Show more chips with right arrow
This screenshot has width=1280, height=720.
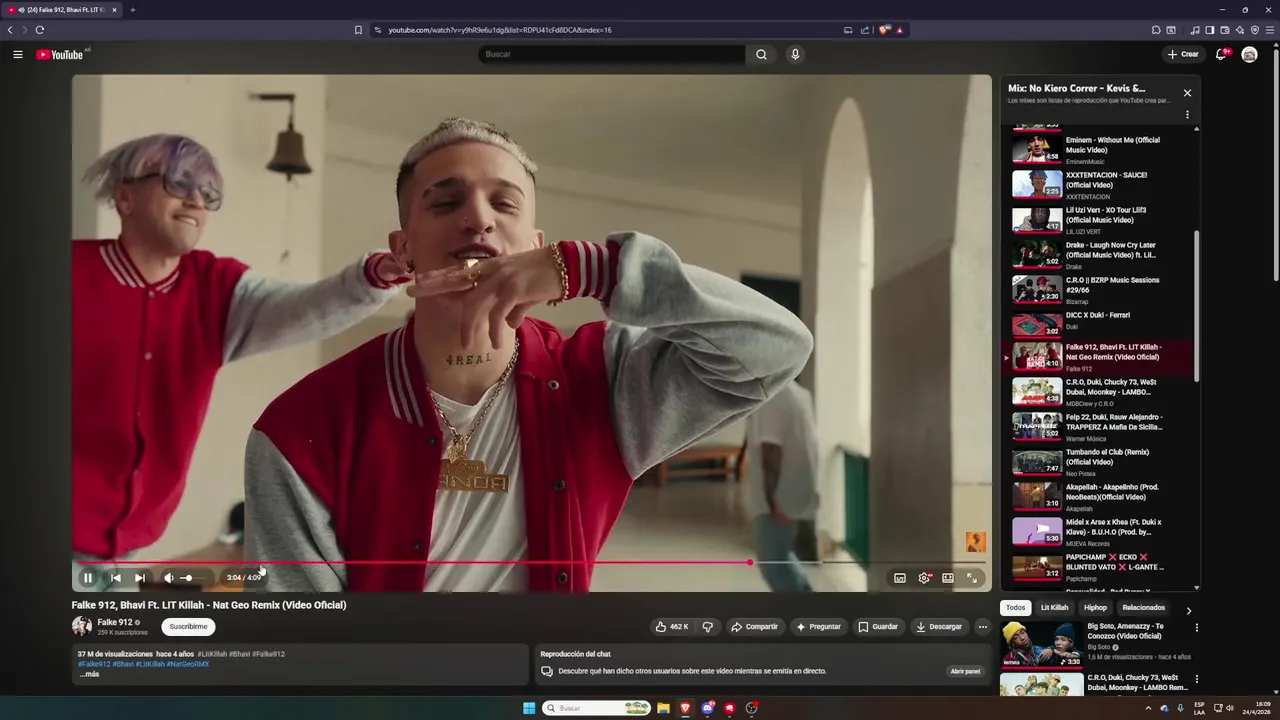click(x=1188, y=610)
